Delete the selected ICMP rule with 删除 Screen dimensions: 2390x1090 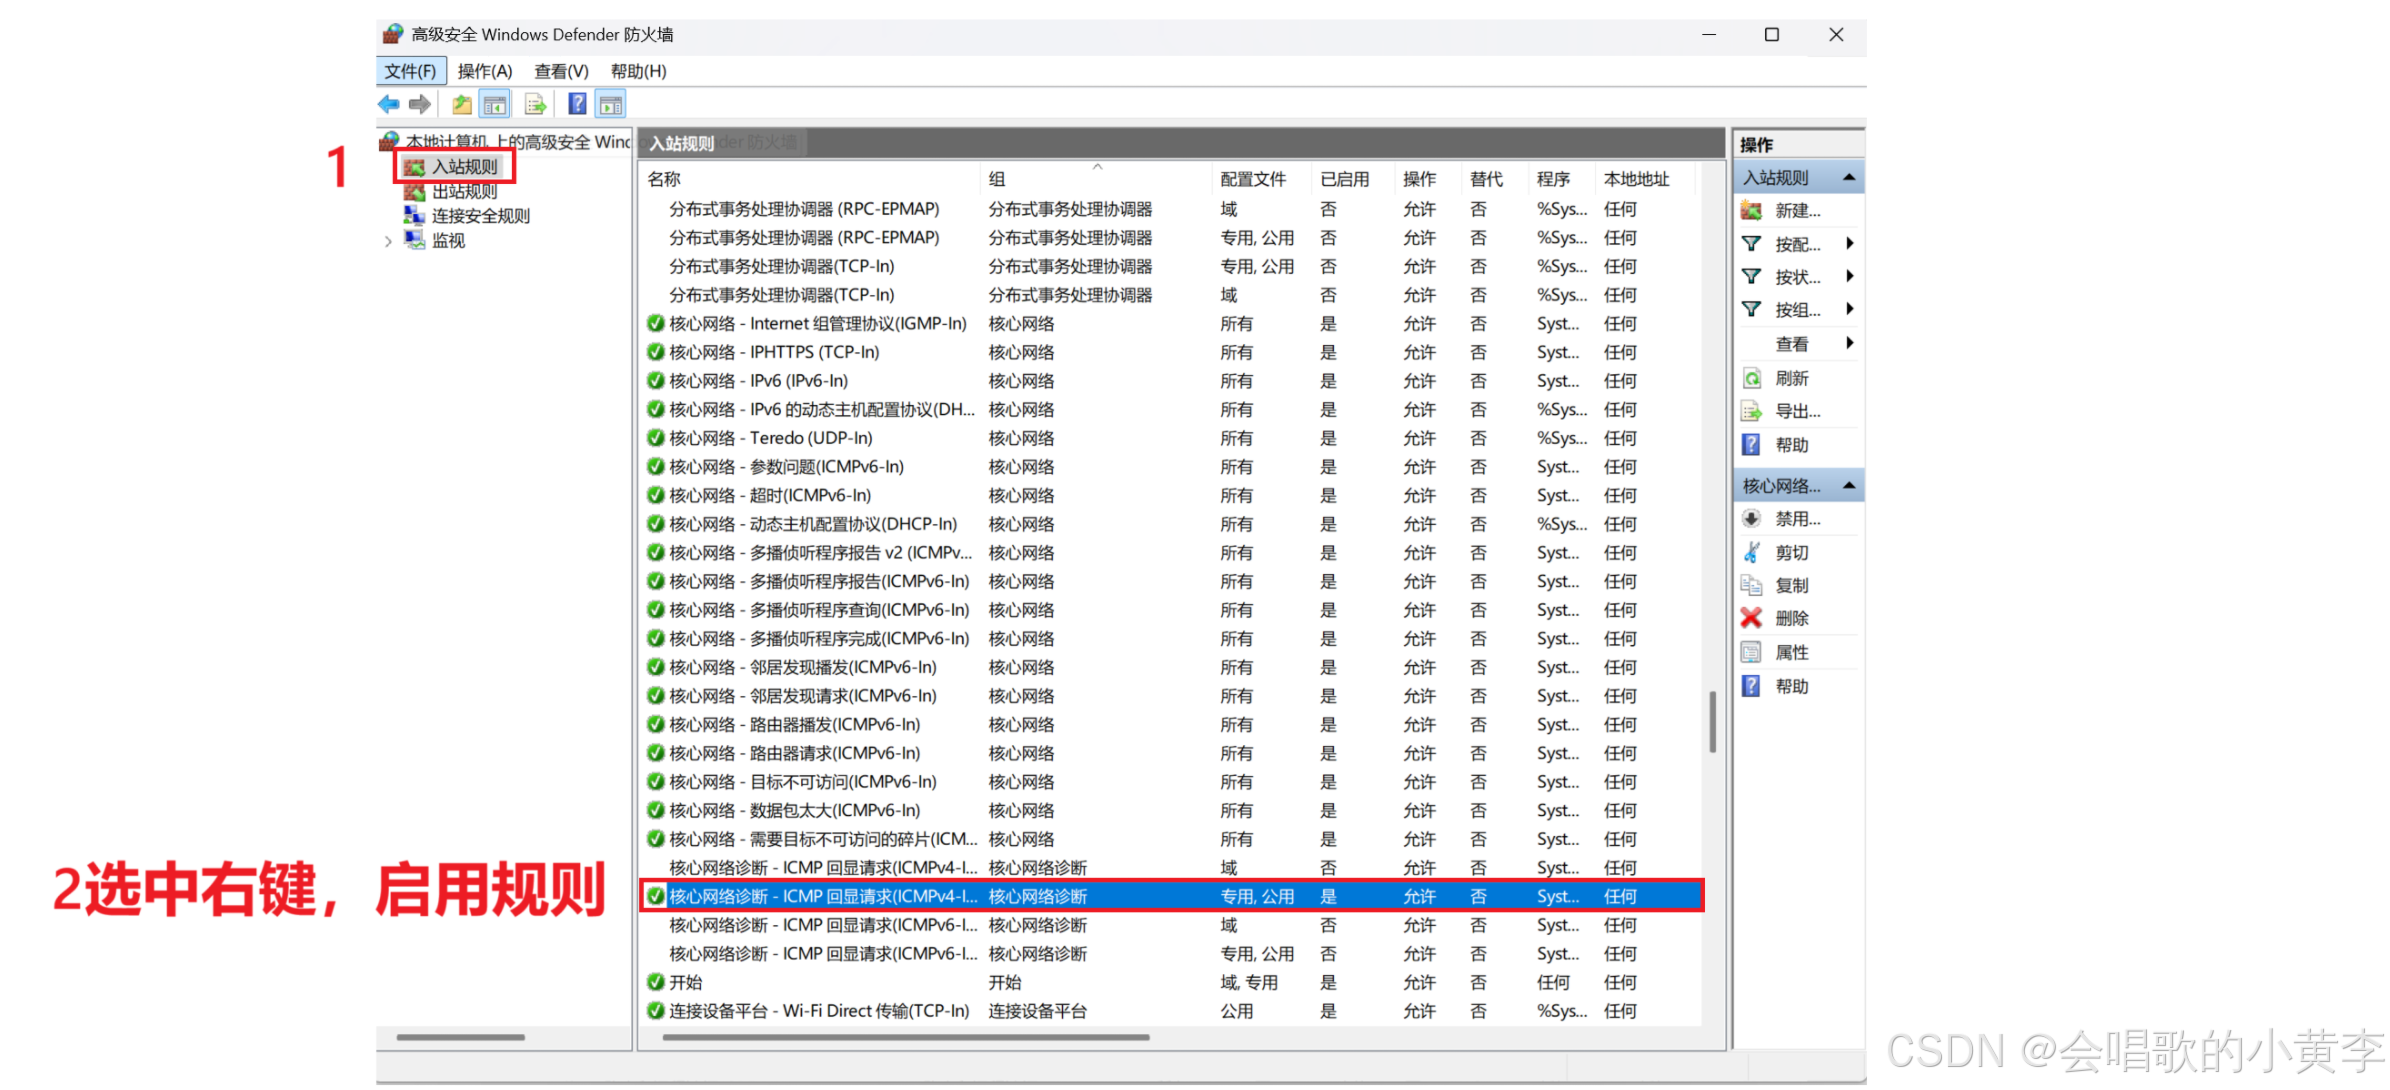1791,618
